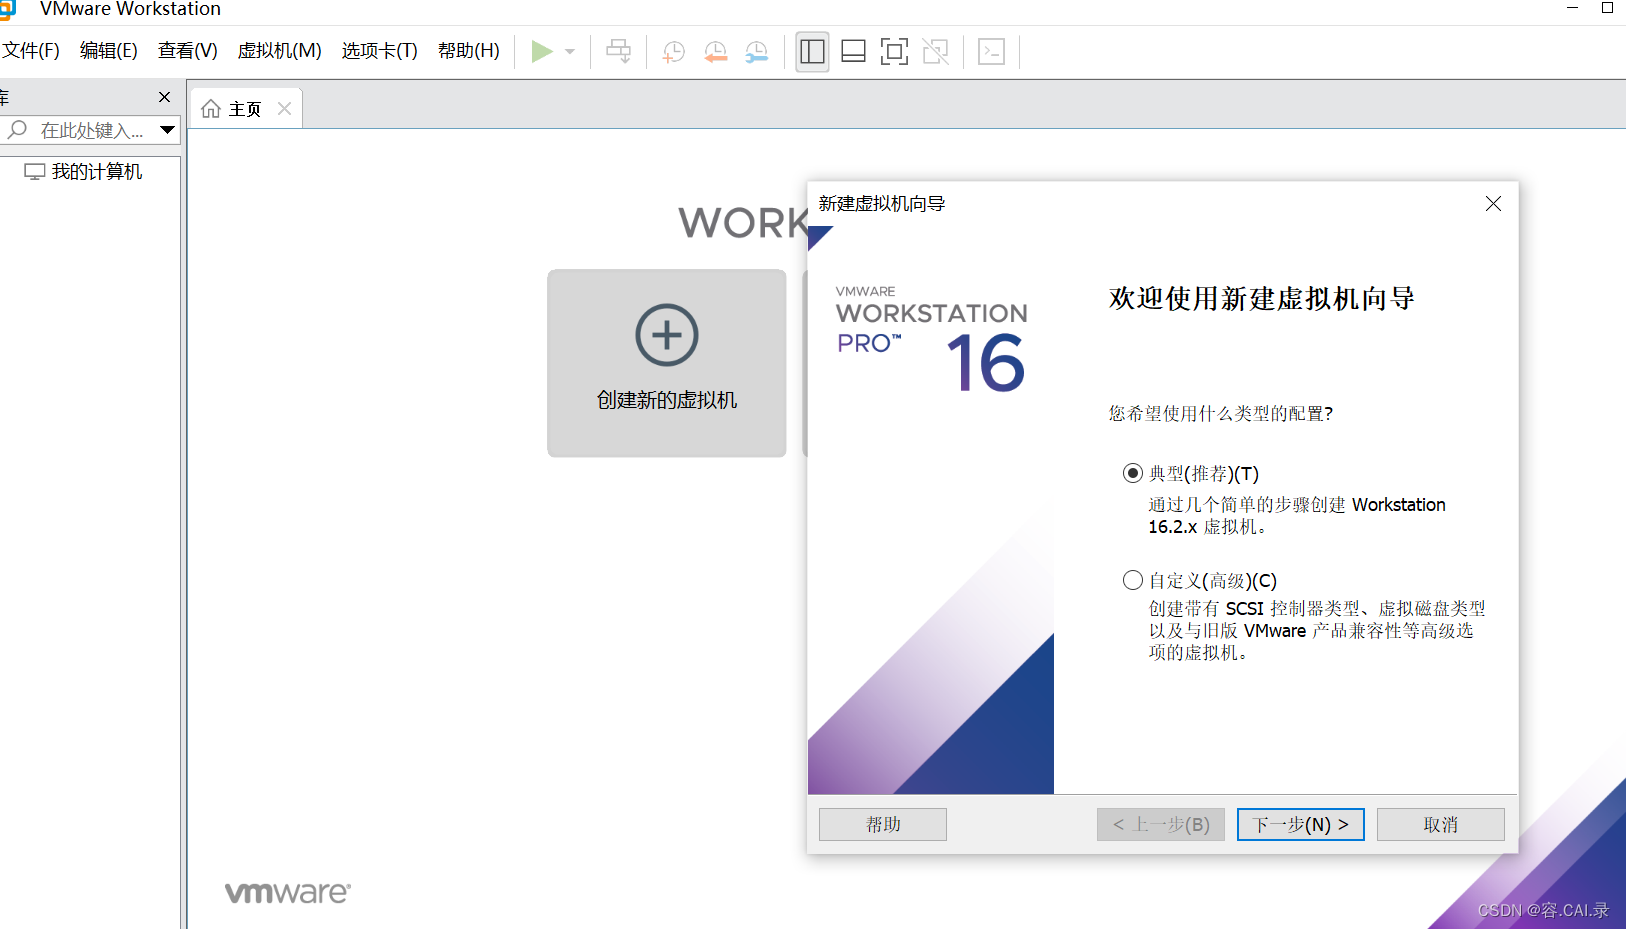Click the home icon on the 主页 tab

click(x=211, y=109)
